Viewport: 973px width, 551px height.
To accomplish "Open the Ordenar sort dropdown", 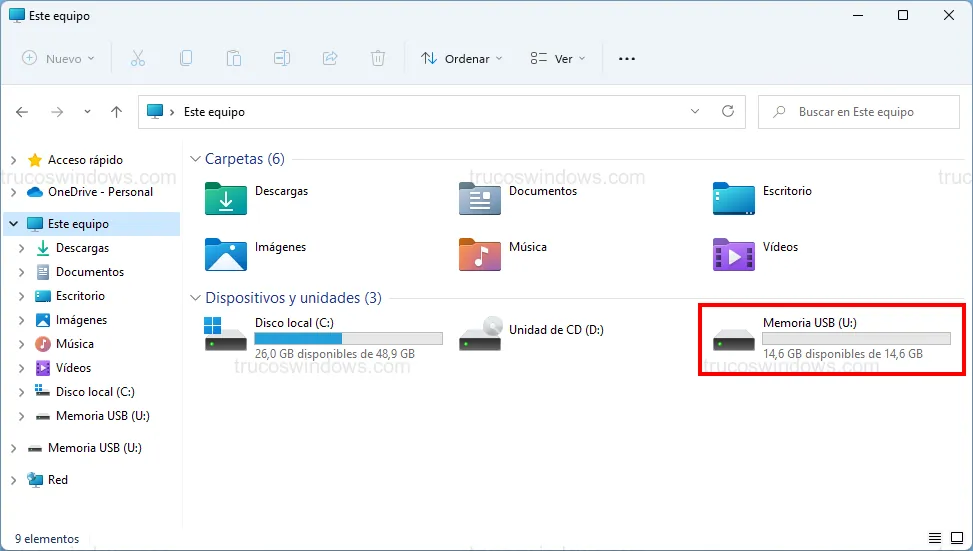I will (x=461, y=59).
